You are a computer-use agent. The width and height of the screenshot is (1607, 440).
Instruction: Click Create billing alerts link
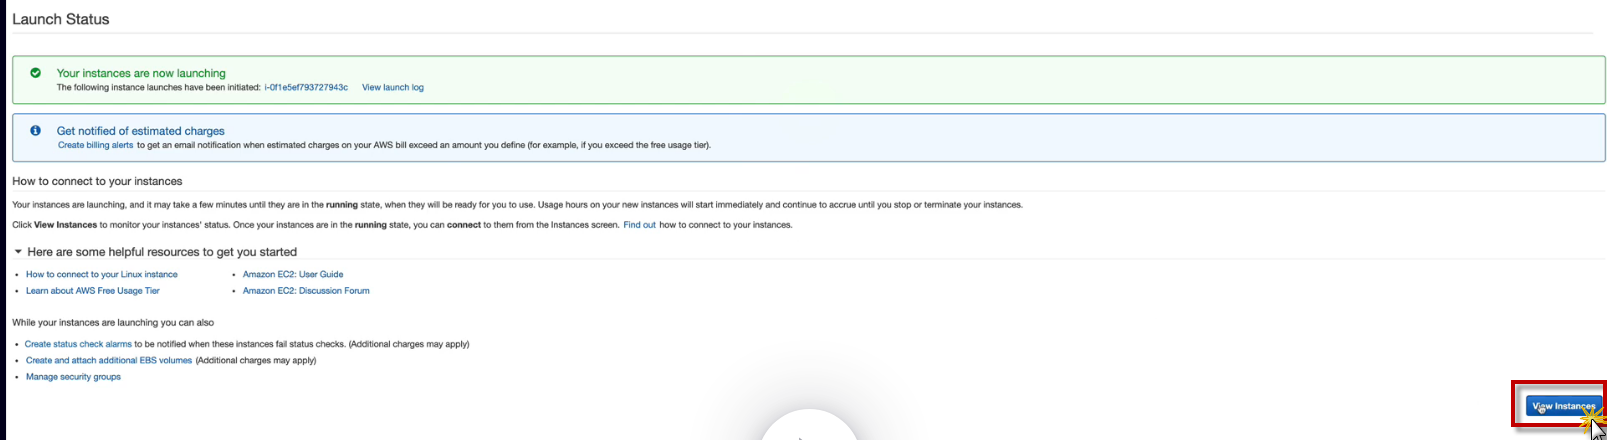95,145
